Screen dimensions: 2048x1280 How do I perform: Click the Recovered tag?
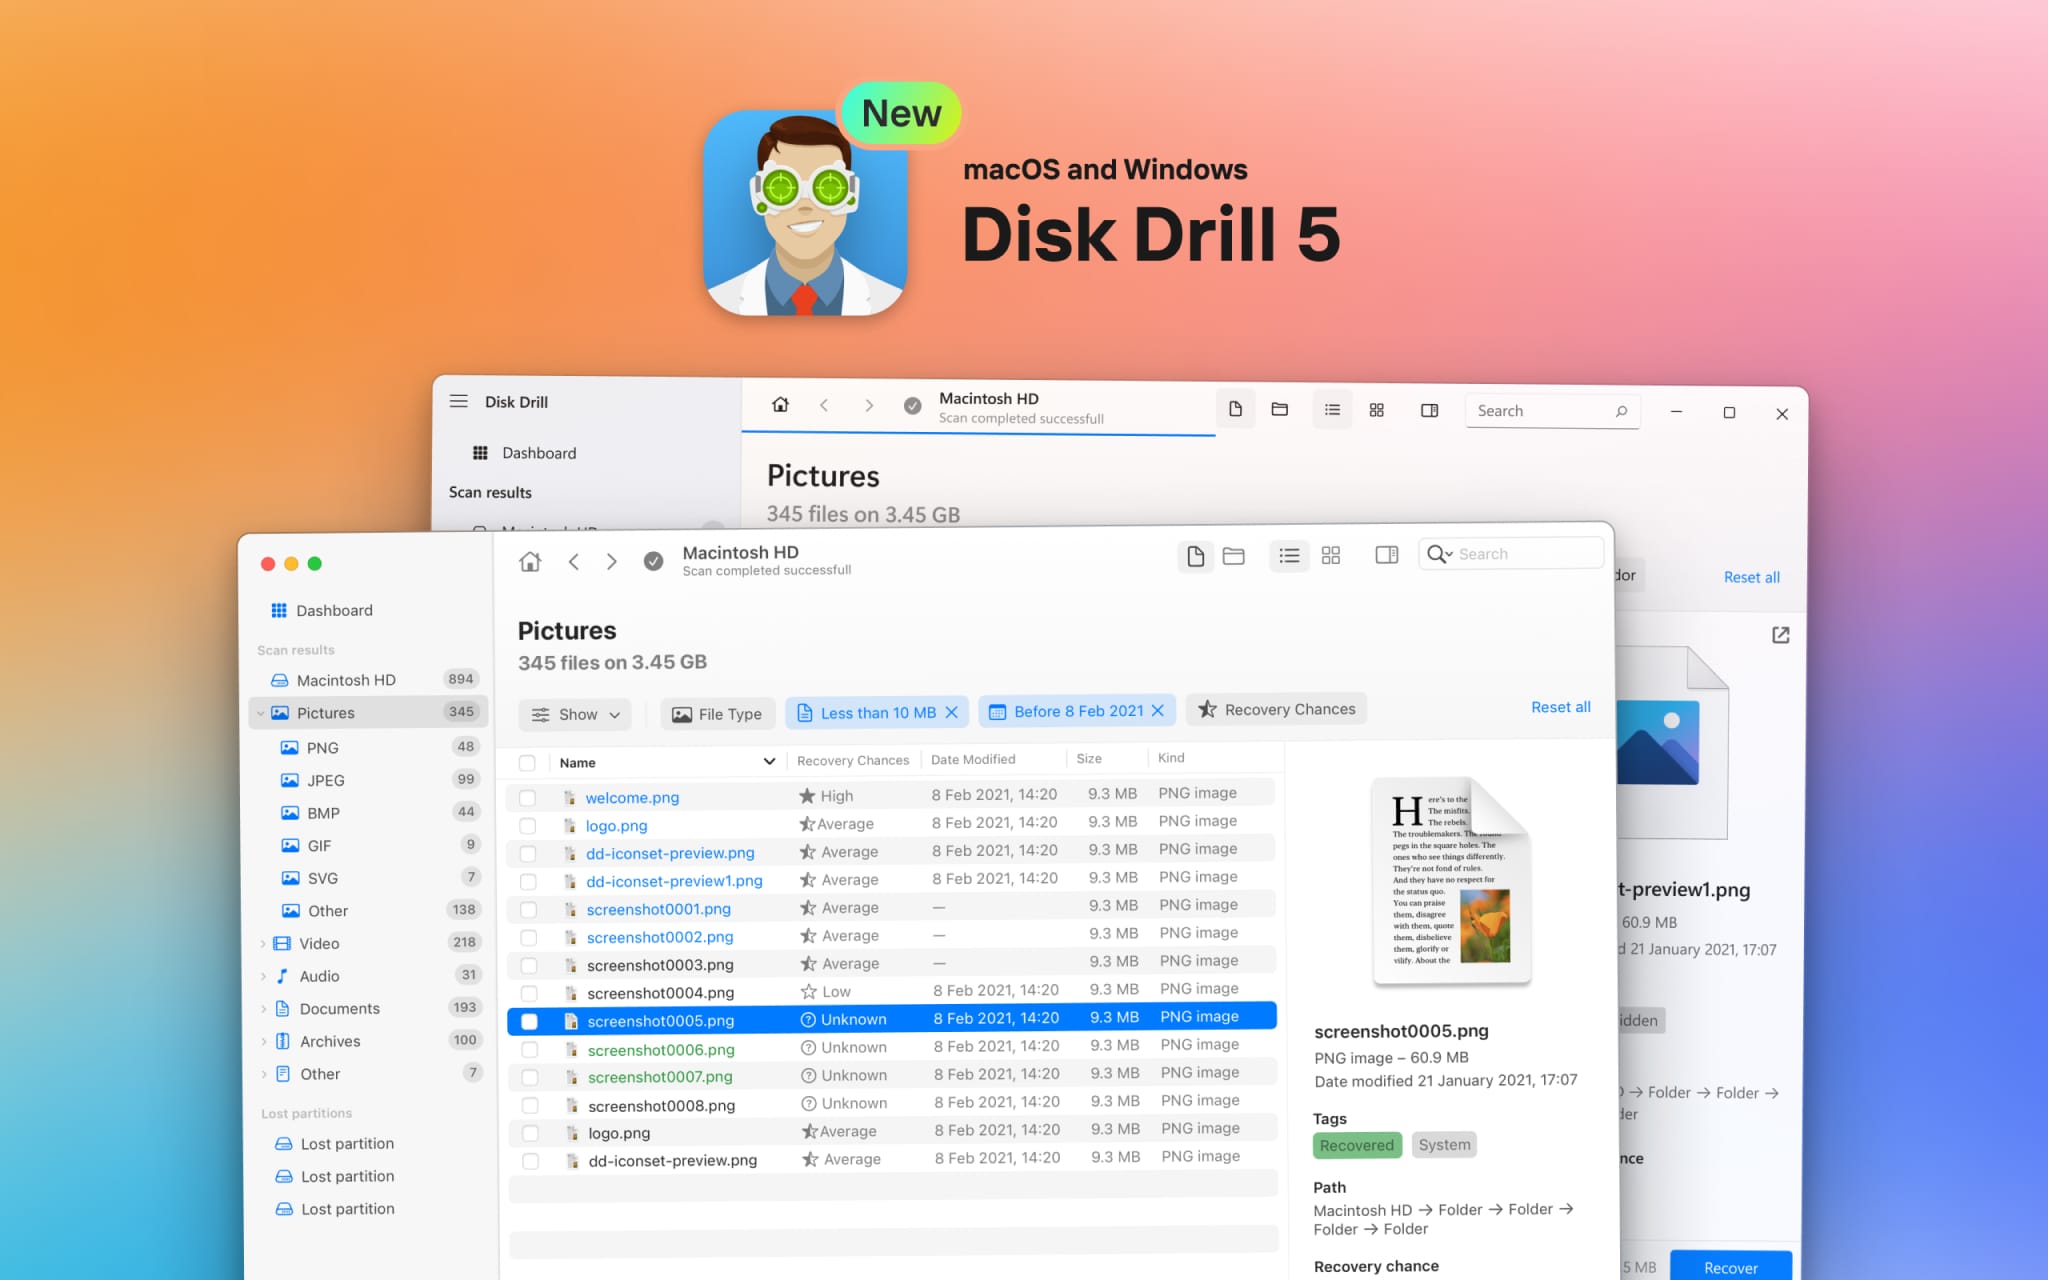(x=1356, y=1145)
